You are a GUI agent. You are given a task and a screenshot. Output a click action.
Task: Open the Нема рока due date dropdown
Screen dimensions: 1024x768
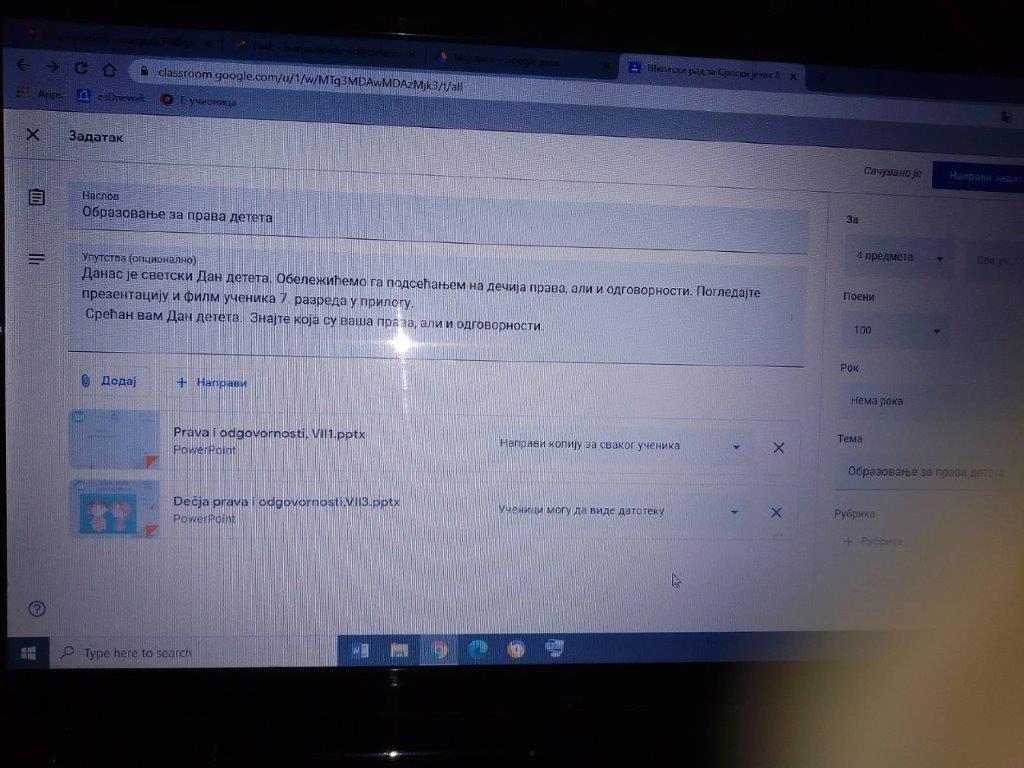[931, 401]
